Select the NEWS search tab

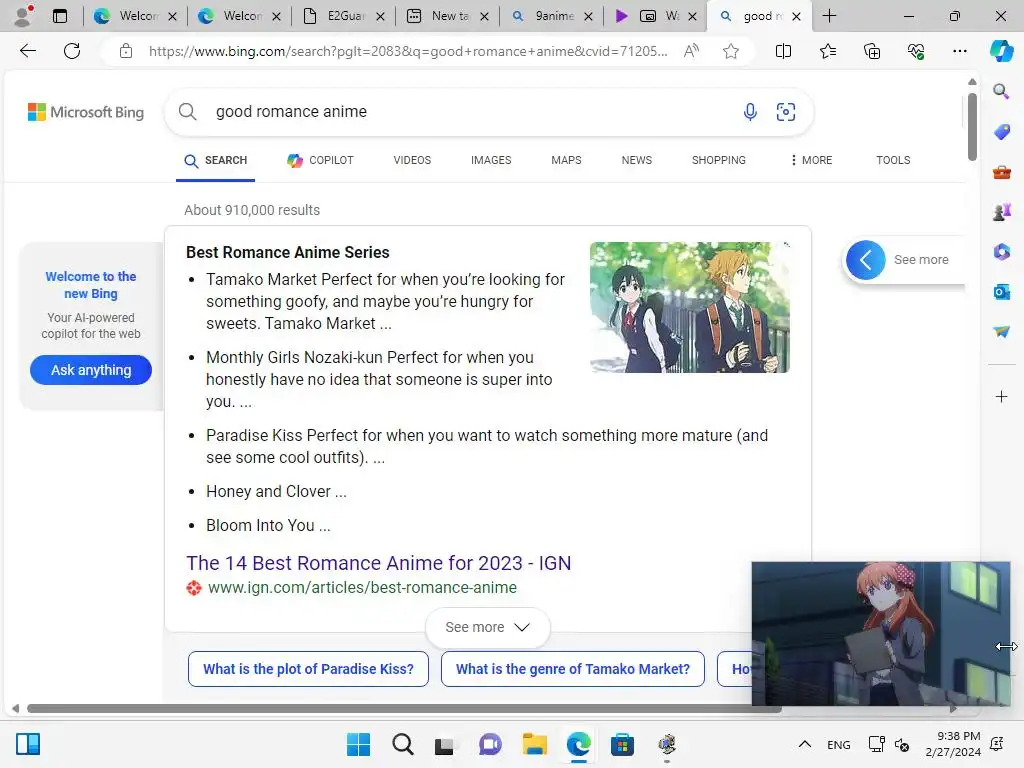click(x=637, y=160)
